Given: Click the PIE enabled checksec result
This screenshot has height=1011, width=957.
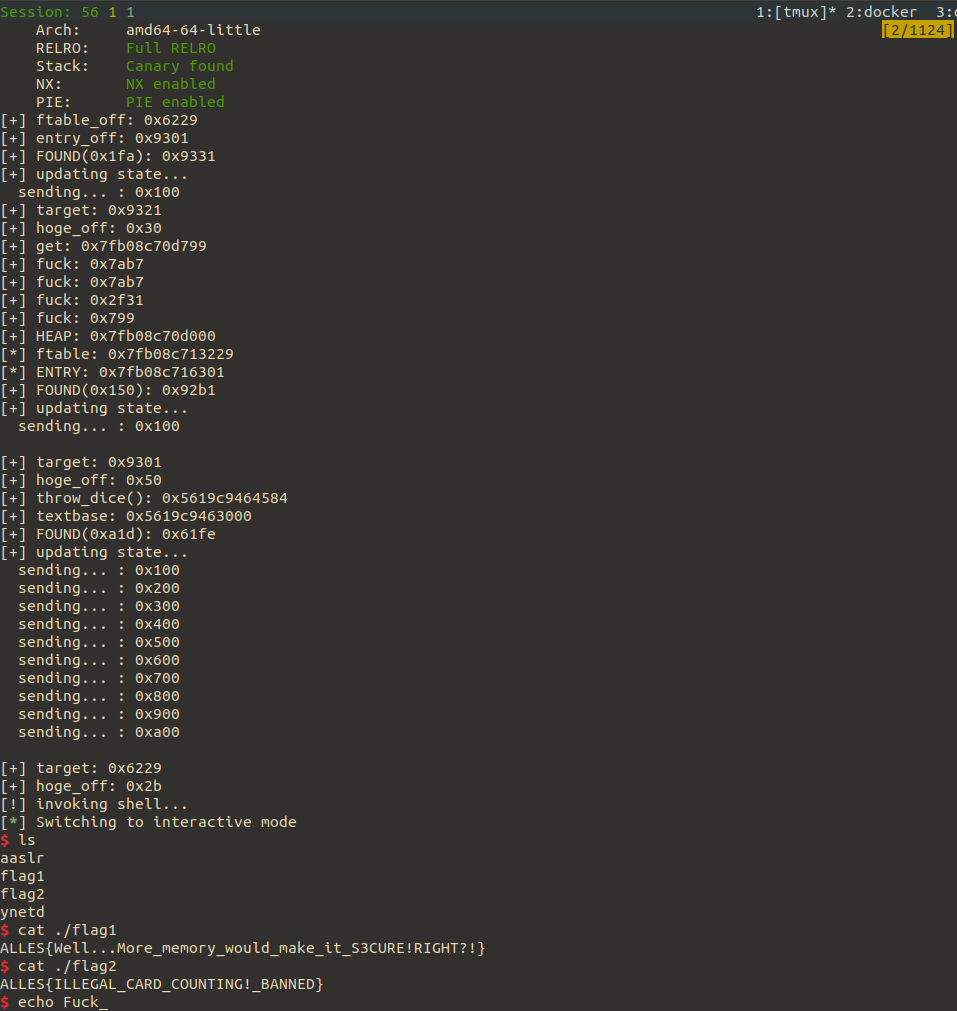Looking at the screenshot, I should 175,101.
